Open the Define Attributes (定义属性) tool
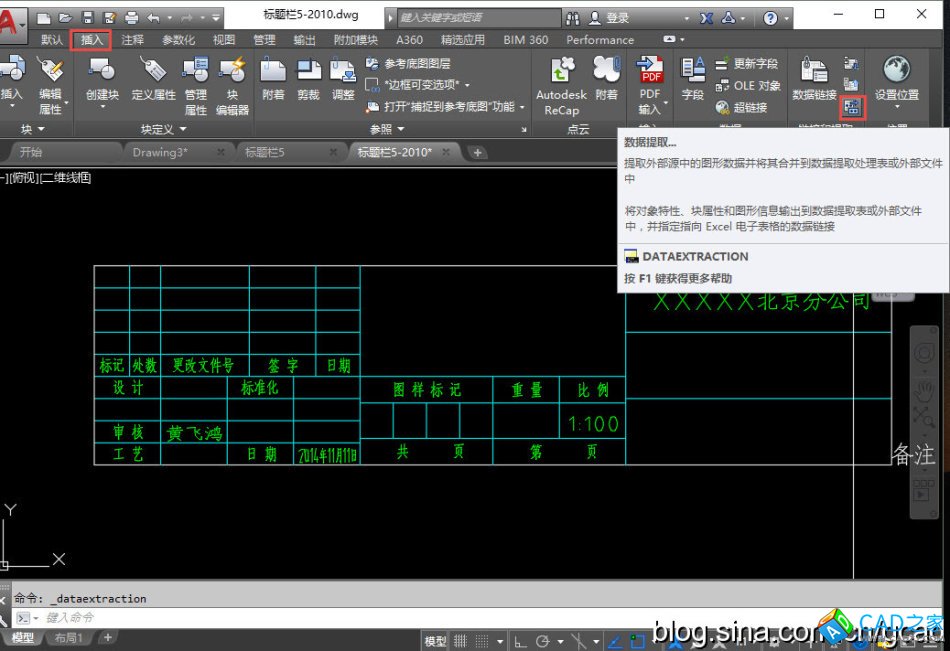950x651 pixels. pyautogui.click(x=153, y=79)
